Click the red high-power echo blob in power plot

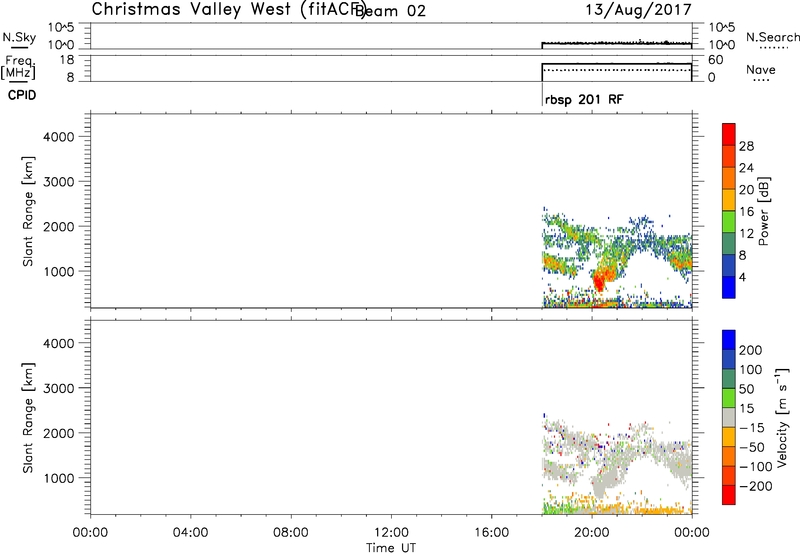click(x=599, y=280)
